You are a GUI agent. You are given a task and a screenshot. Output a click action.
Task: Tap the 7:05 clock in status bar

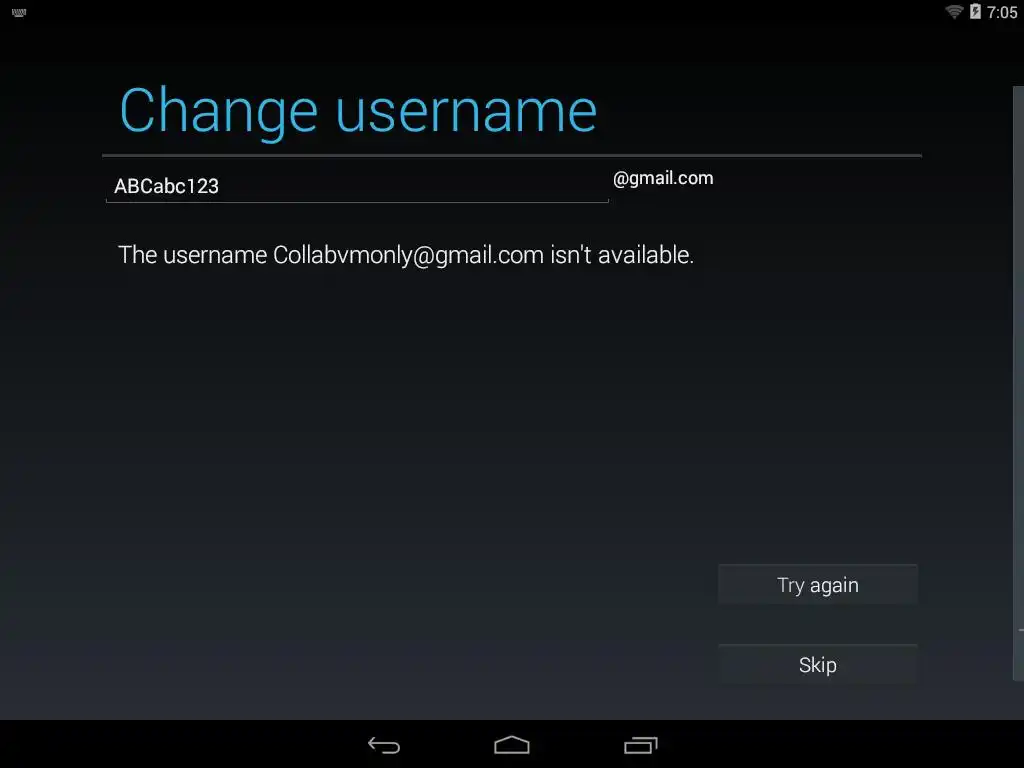pyautogui.click(x=1002, y=12)
